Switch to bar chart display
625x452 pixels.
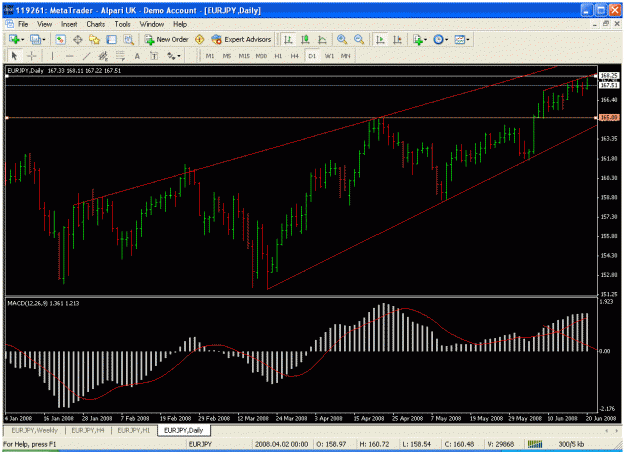[288, 39]
